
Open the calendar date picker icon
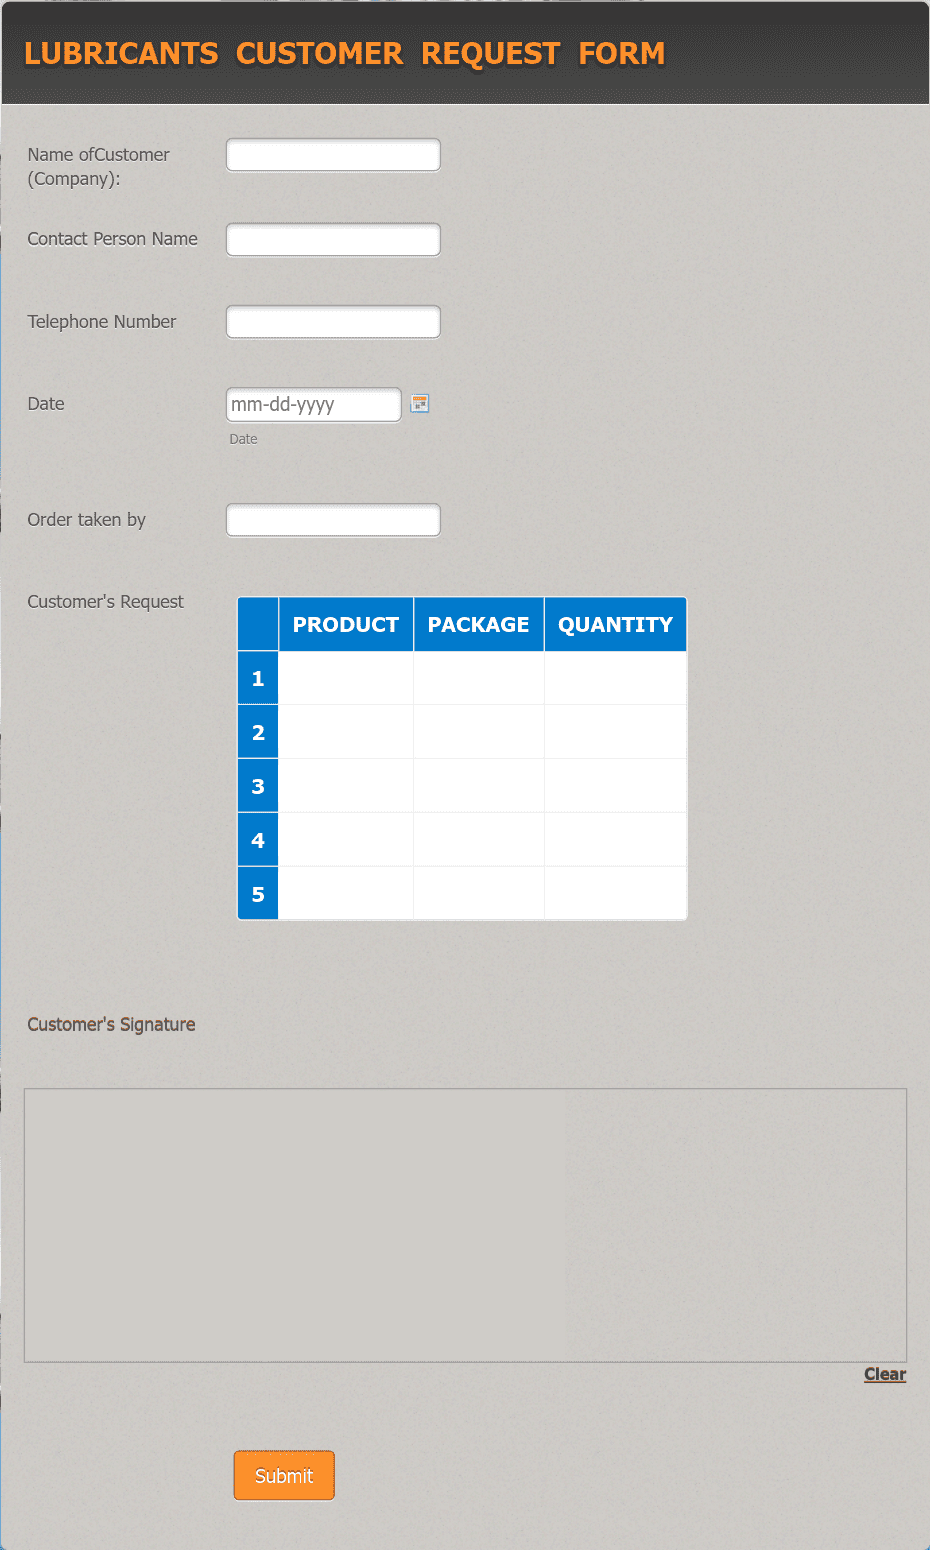click(x=420, y=404)
